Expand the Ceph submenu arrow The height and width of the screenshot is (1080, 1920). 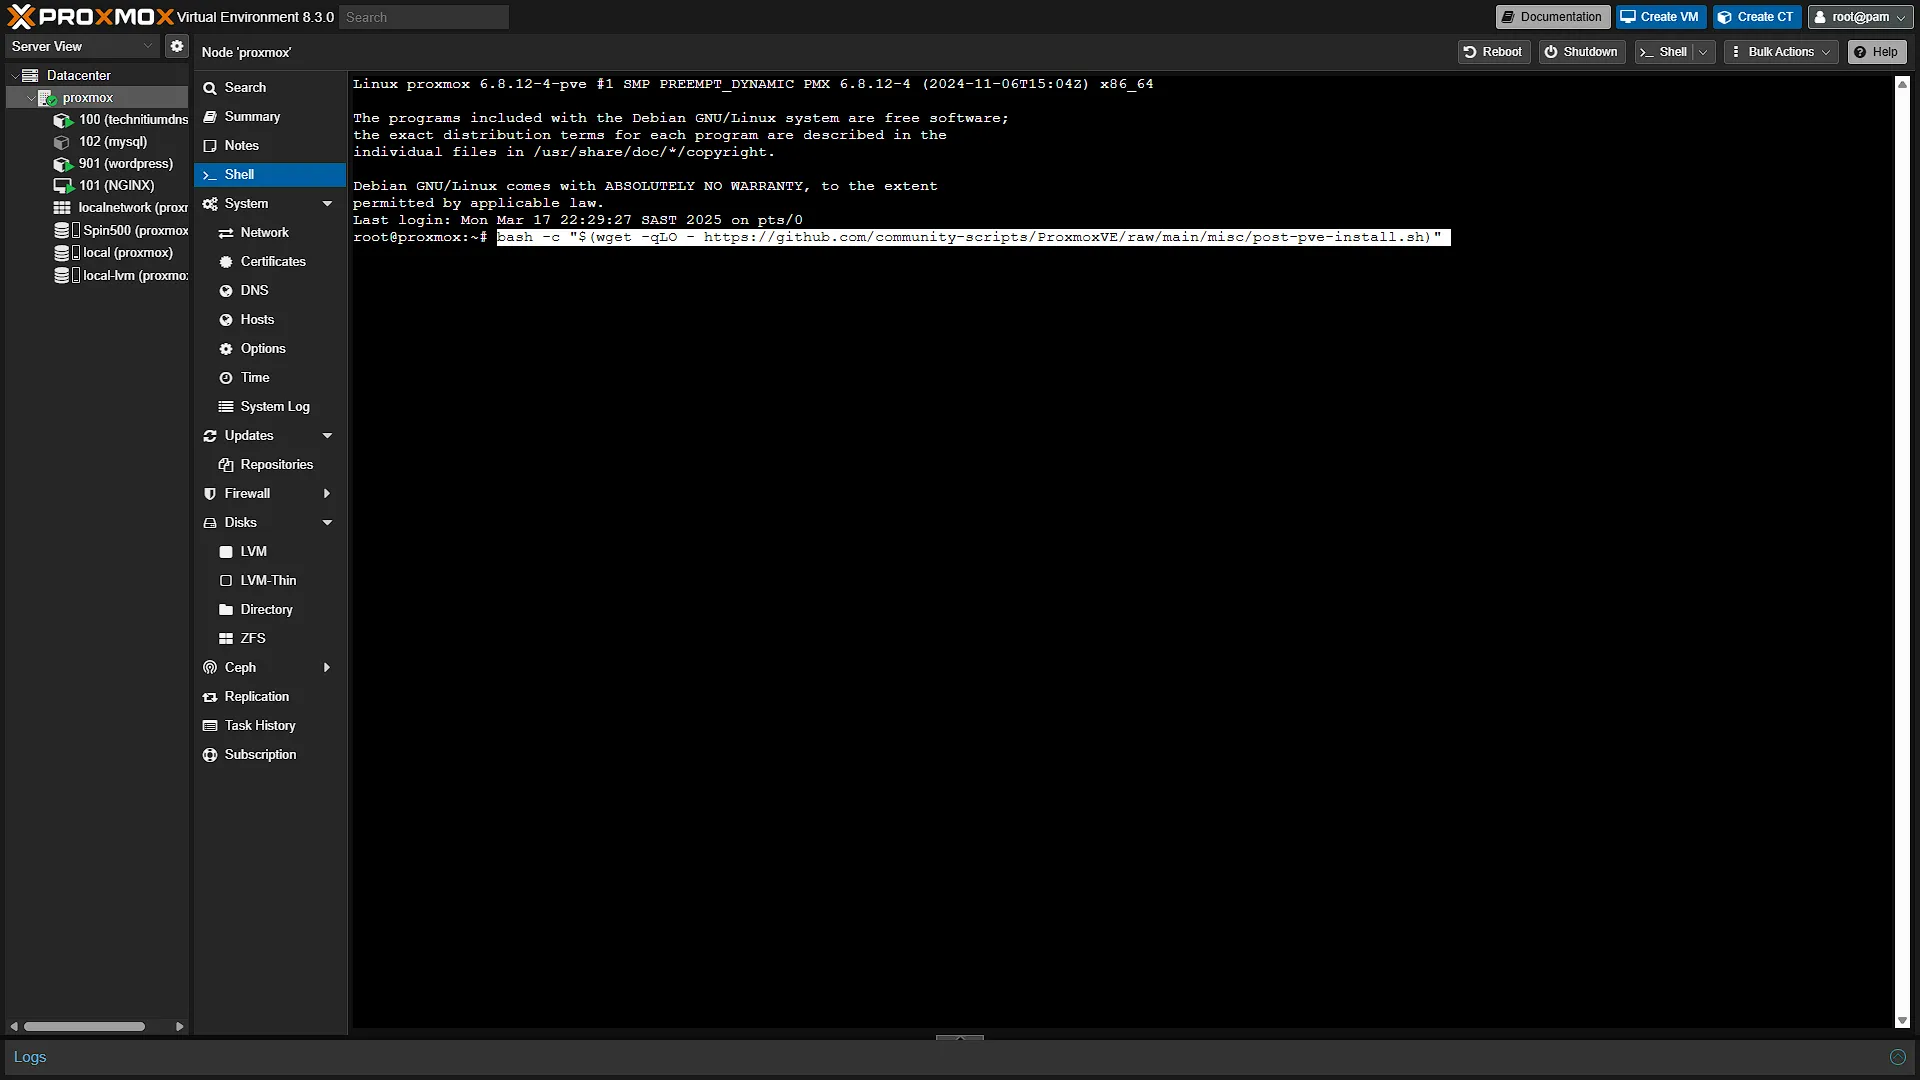point(327,668)
